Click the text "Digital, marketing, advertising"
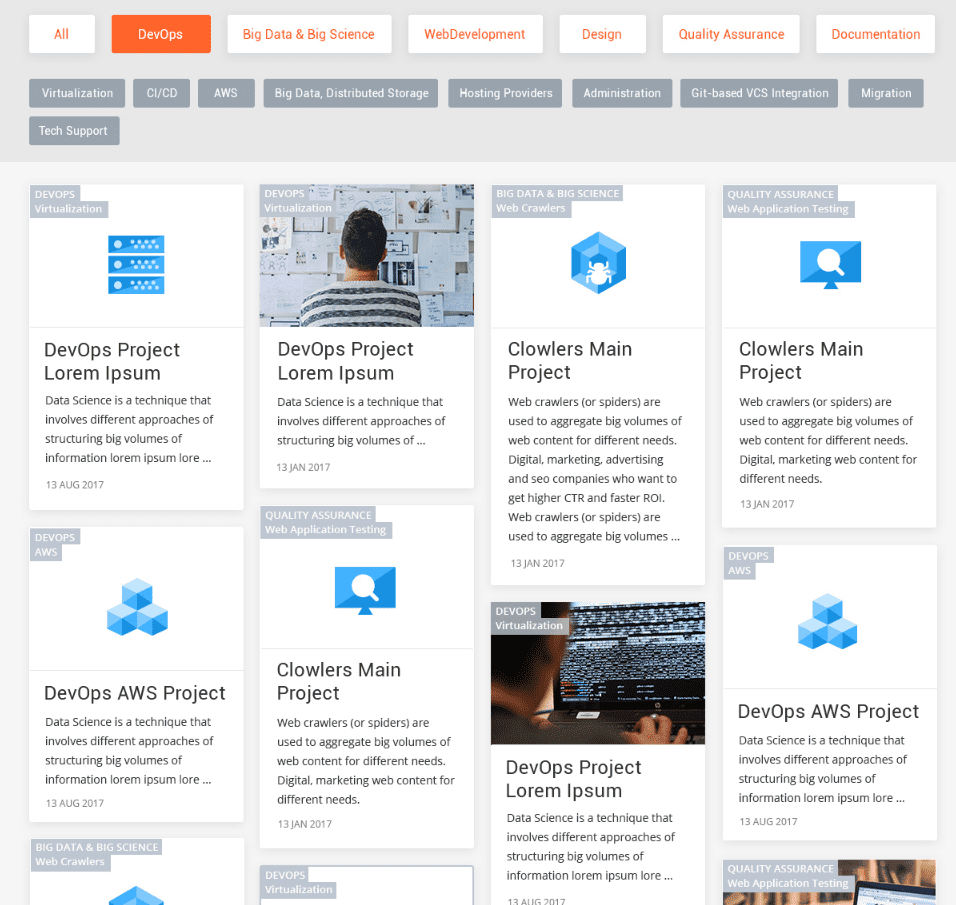Screen dimensions: 956x905 [586, 459]
